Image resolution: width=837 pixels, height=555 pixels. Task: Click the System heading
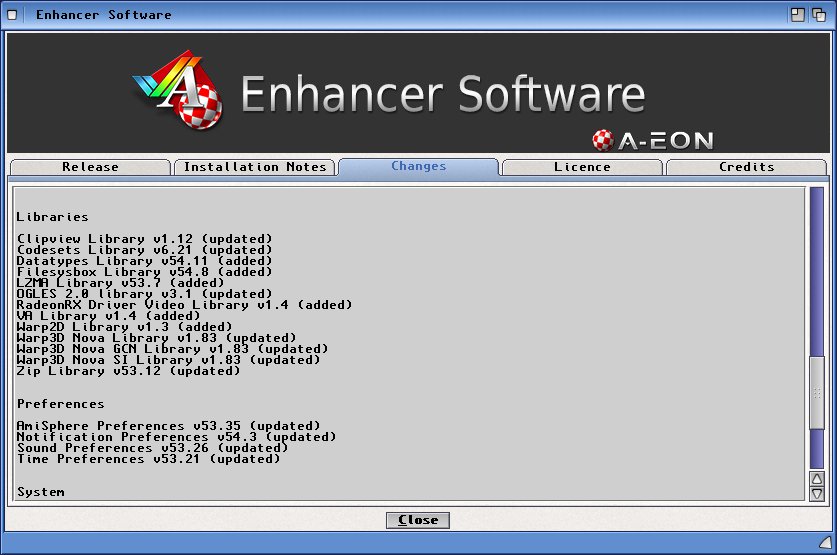41,492
